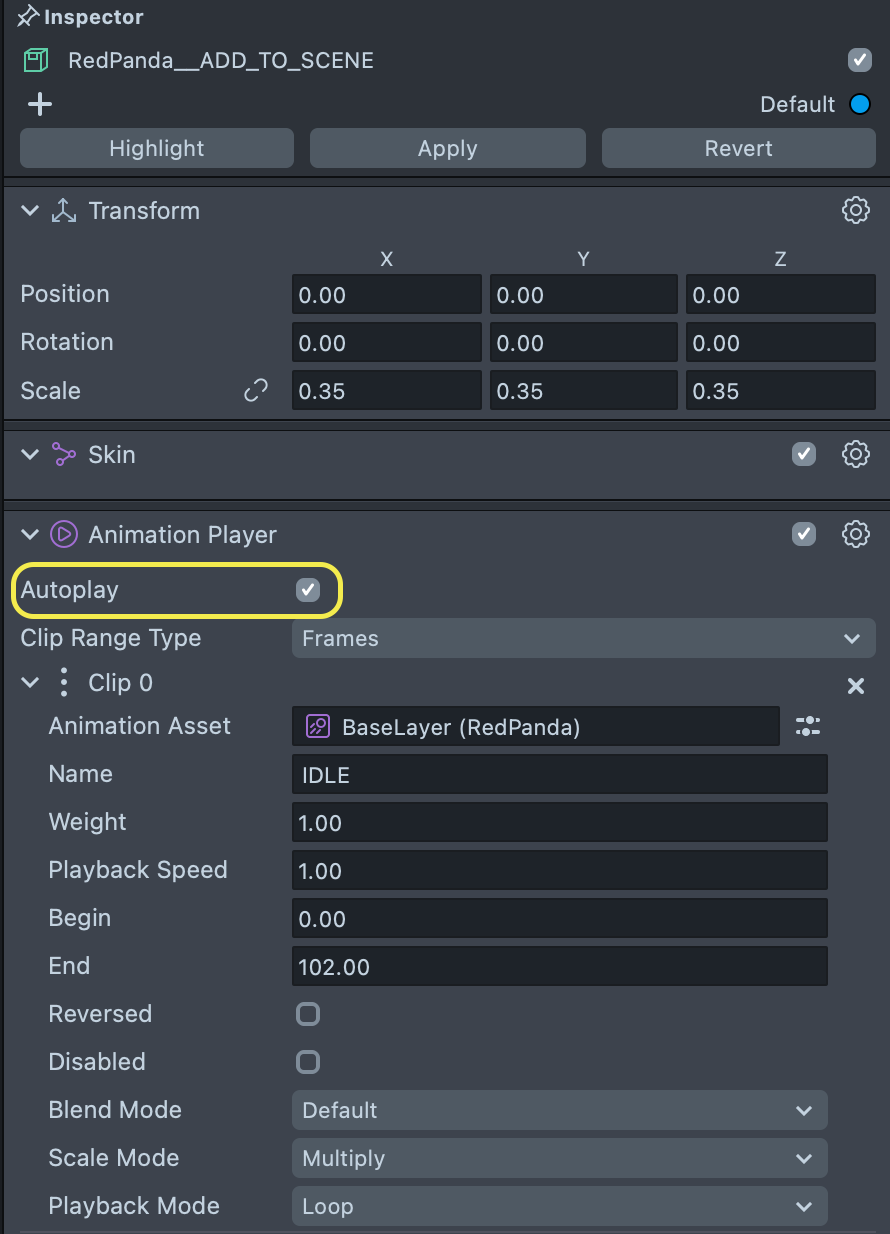890x1234 pixels.
Task: Click the blue Default layer color dot
Action: coord(859,105)
